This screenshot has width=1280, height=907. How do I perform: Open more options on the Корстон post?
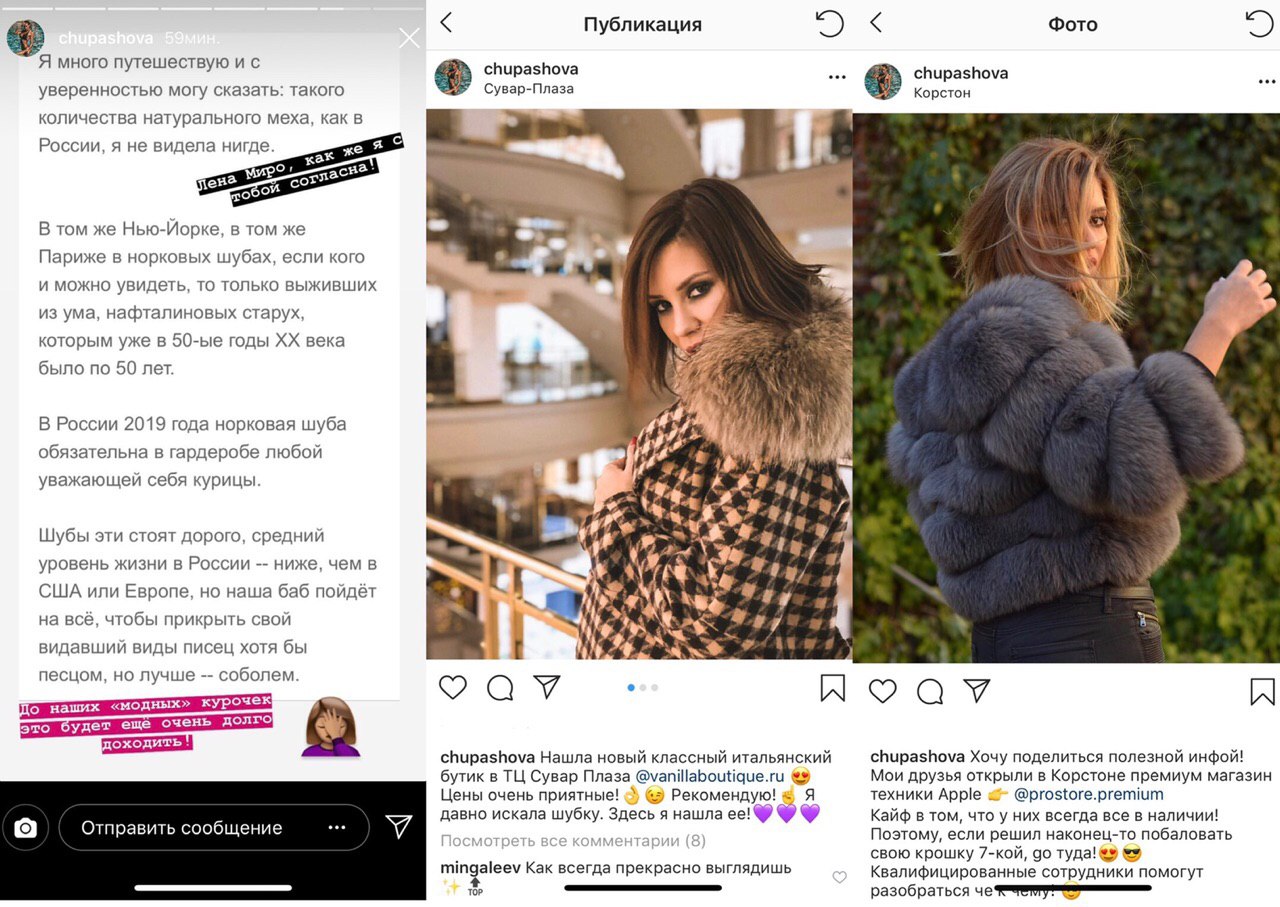click(x=1266, y=81)
